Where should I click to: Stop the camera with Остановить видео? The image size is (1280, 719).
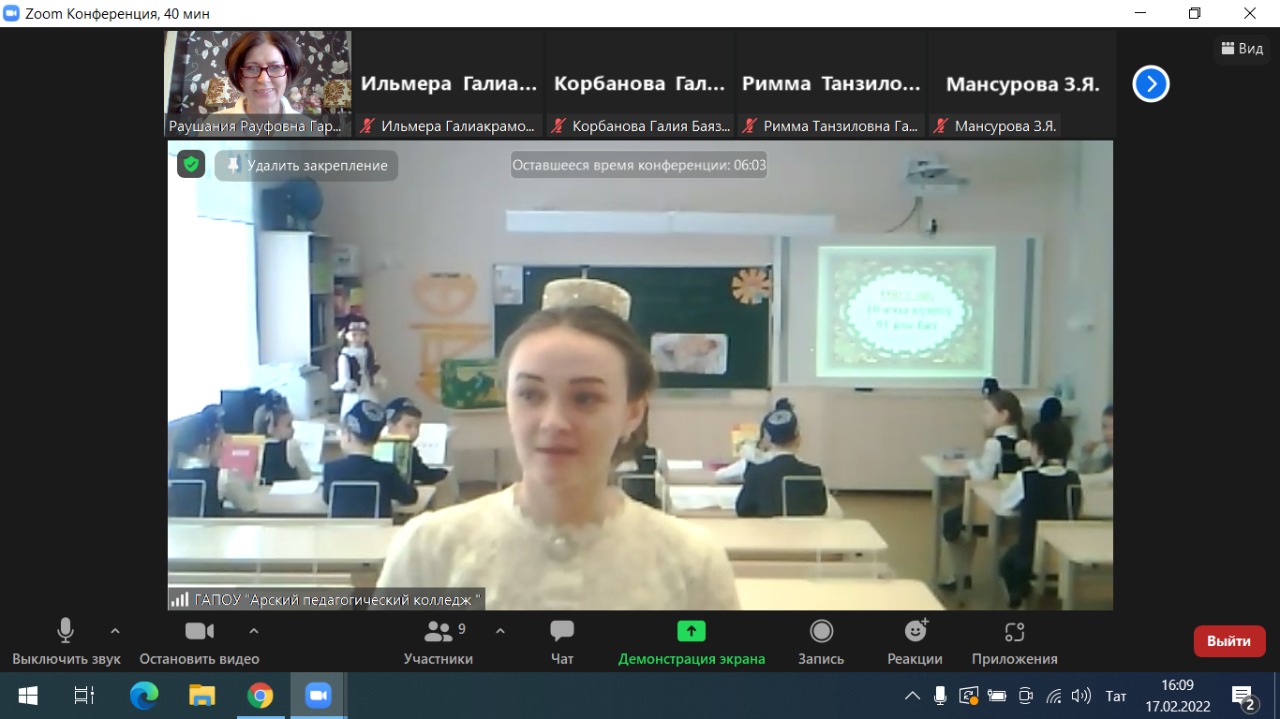point(199,641)
